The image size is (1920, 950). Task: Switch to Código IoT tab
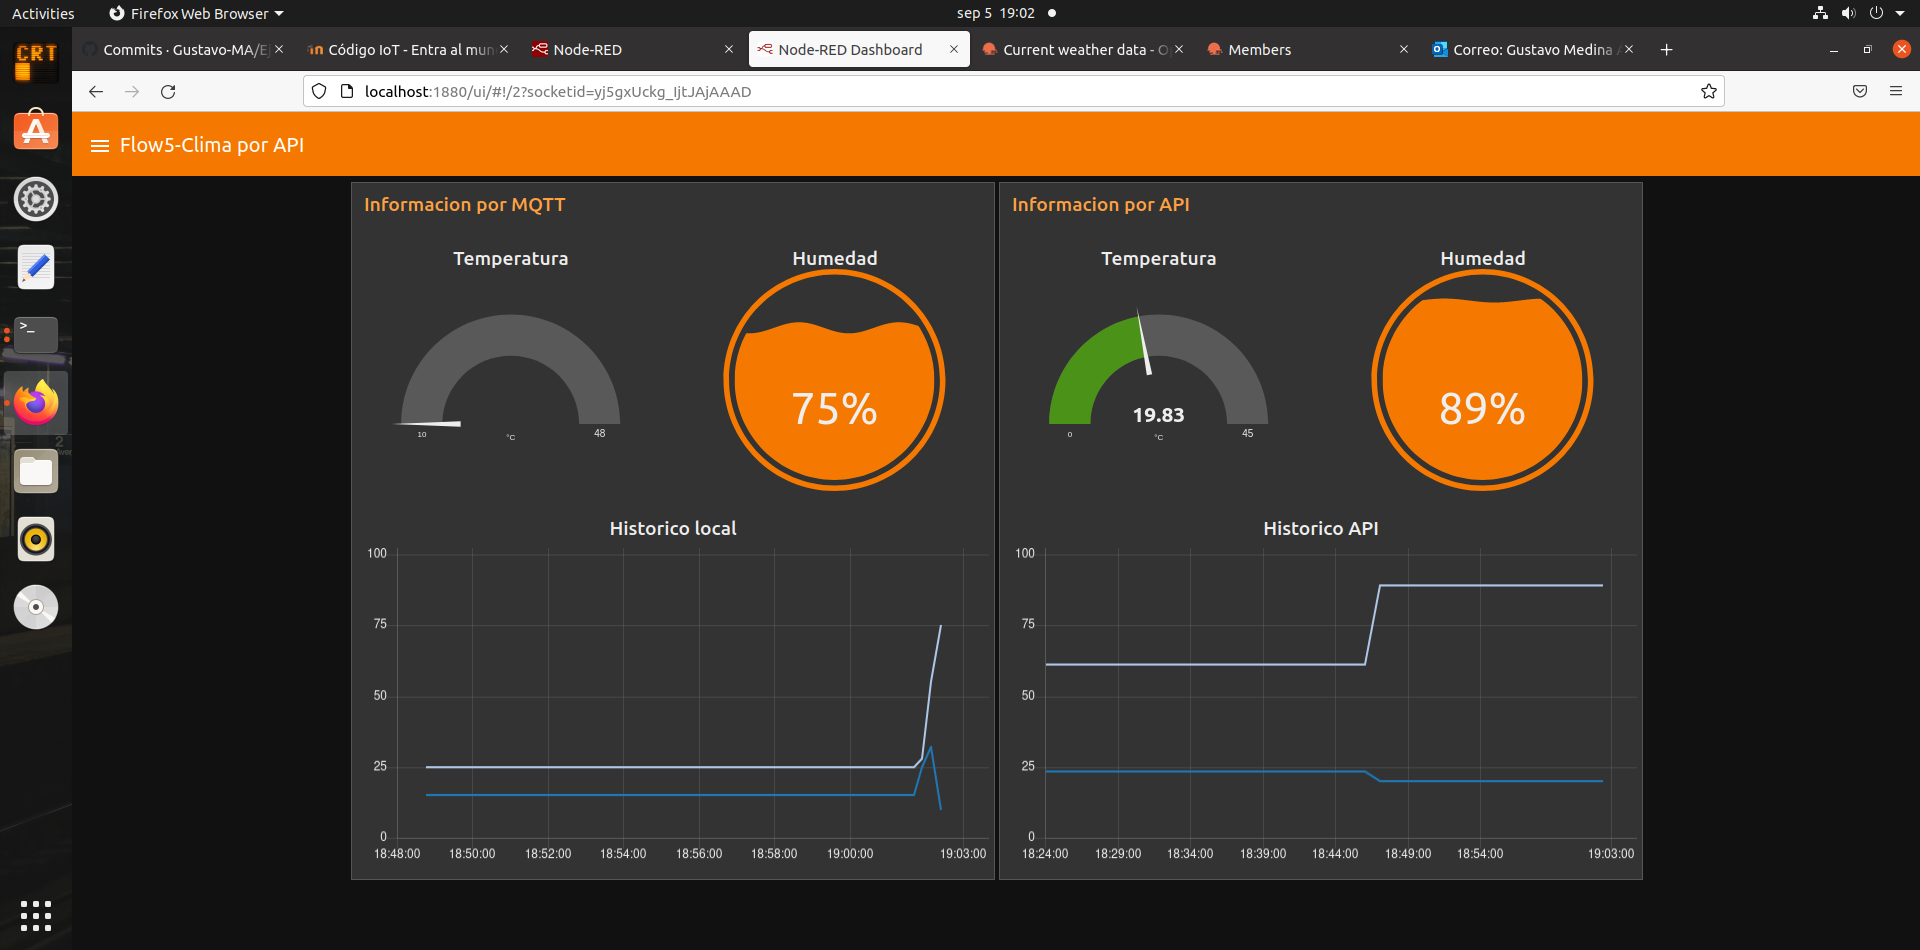(408, 50)
